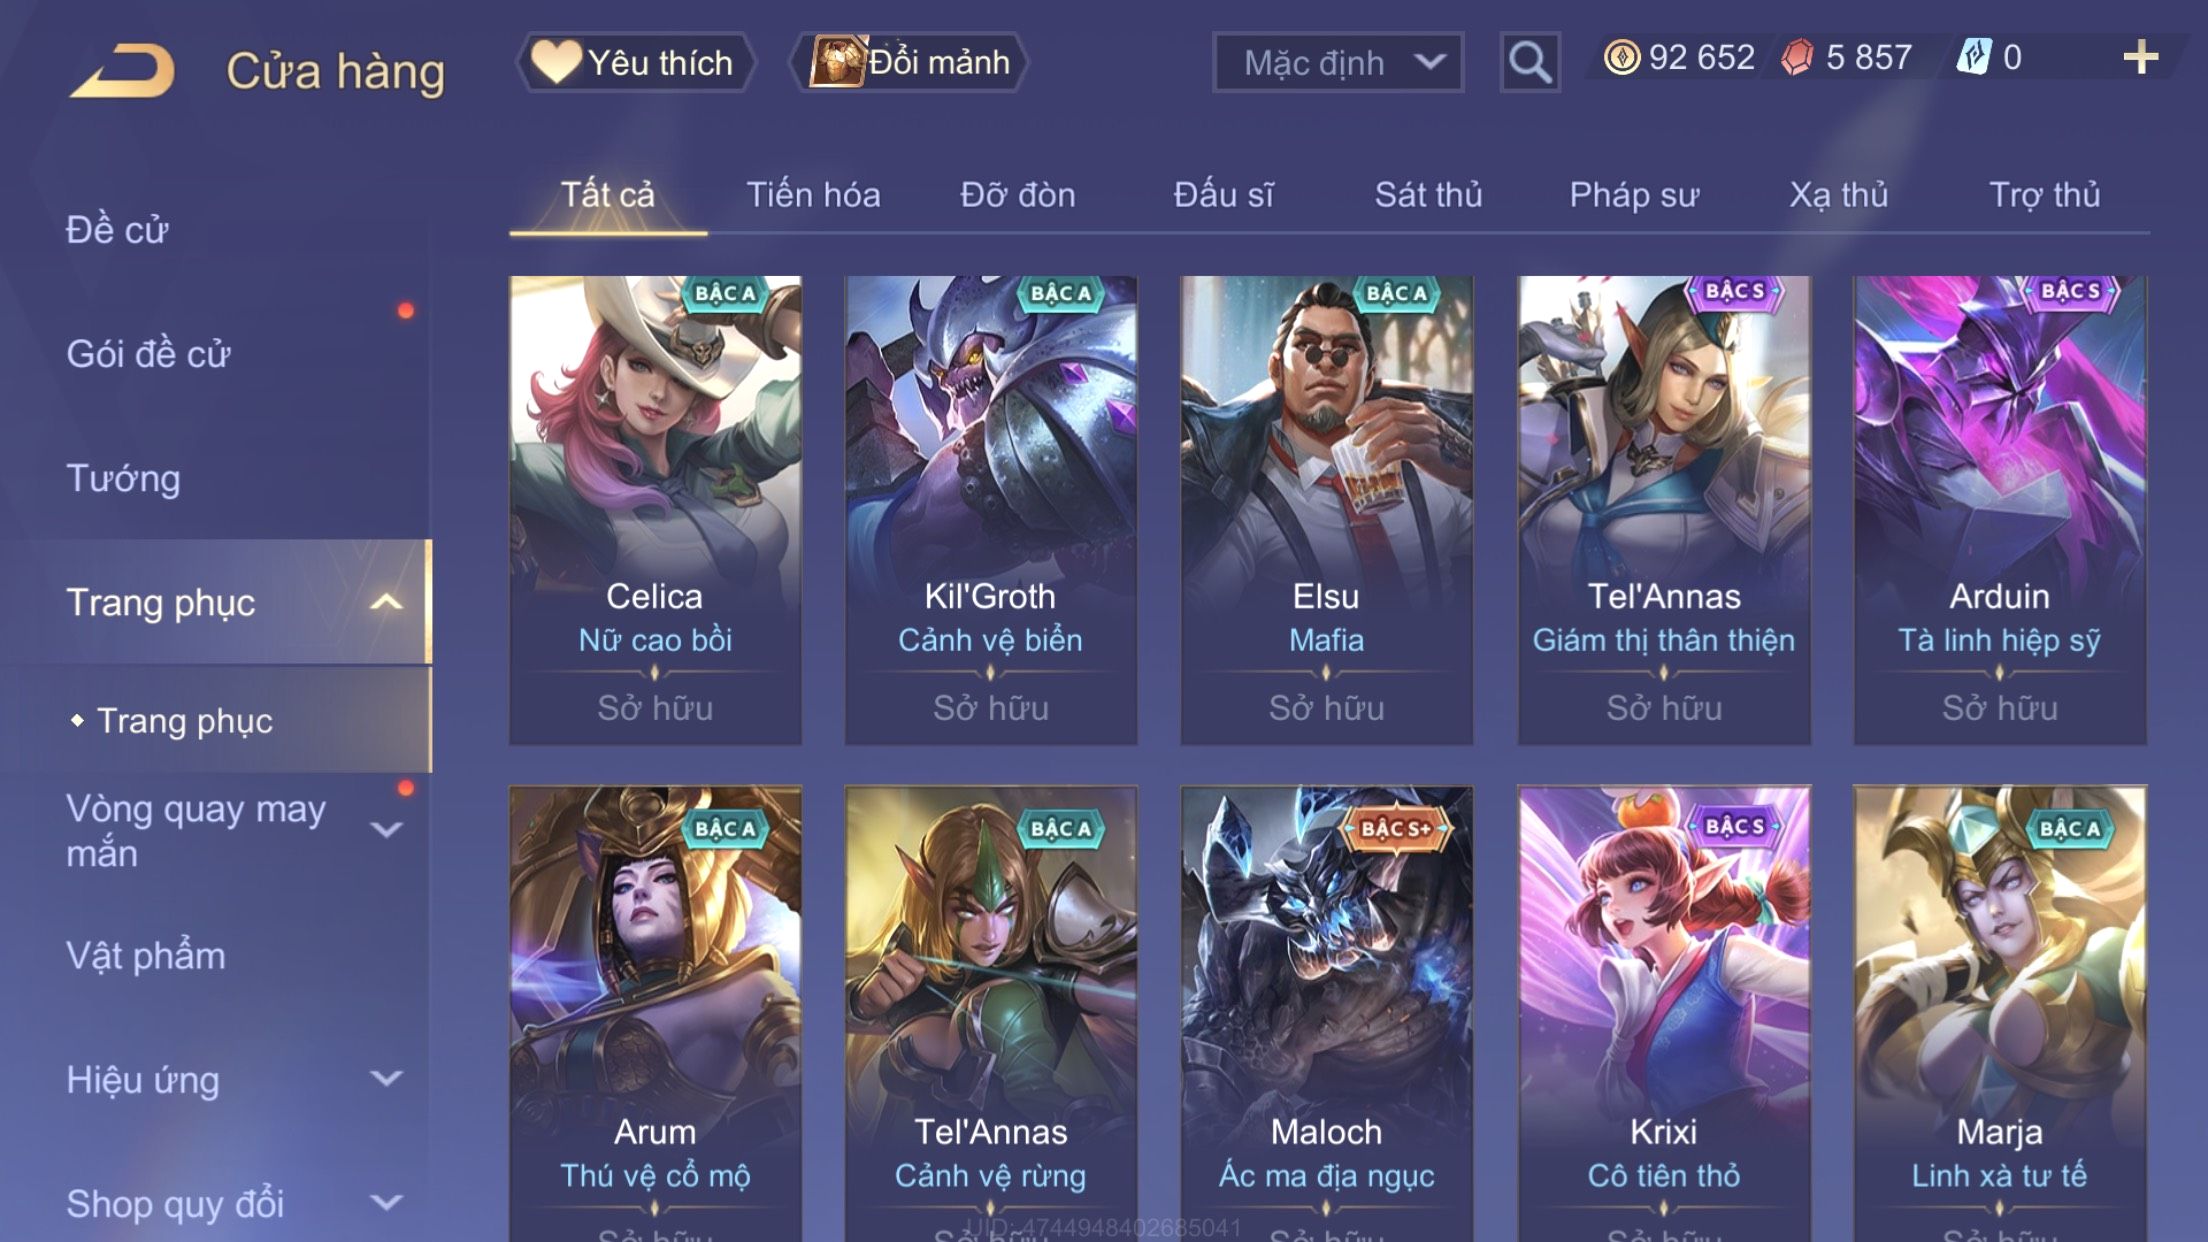This screenshot has width=2208, height=1242.
Task: Tap the red ruby currency icon
Action: 1798,57
